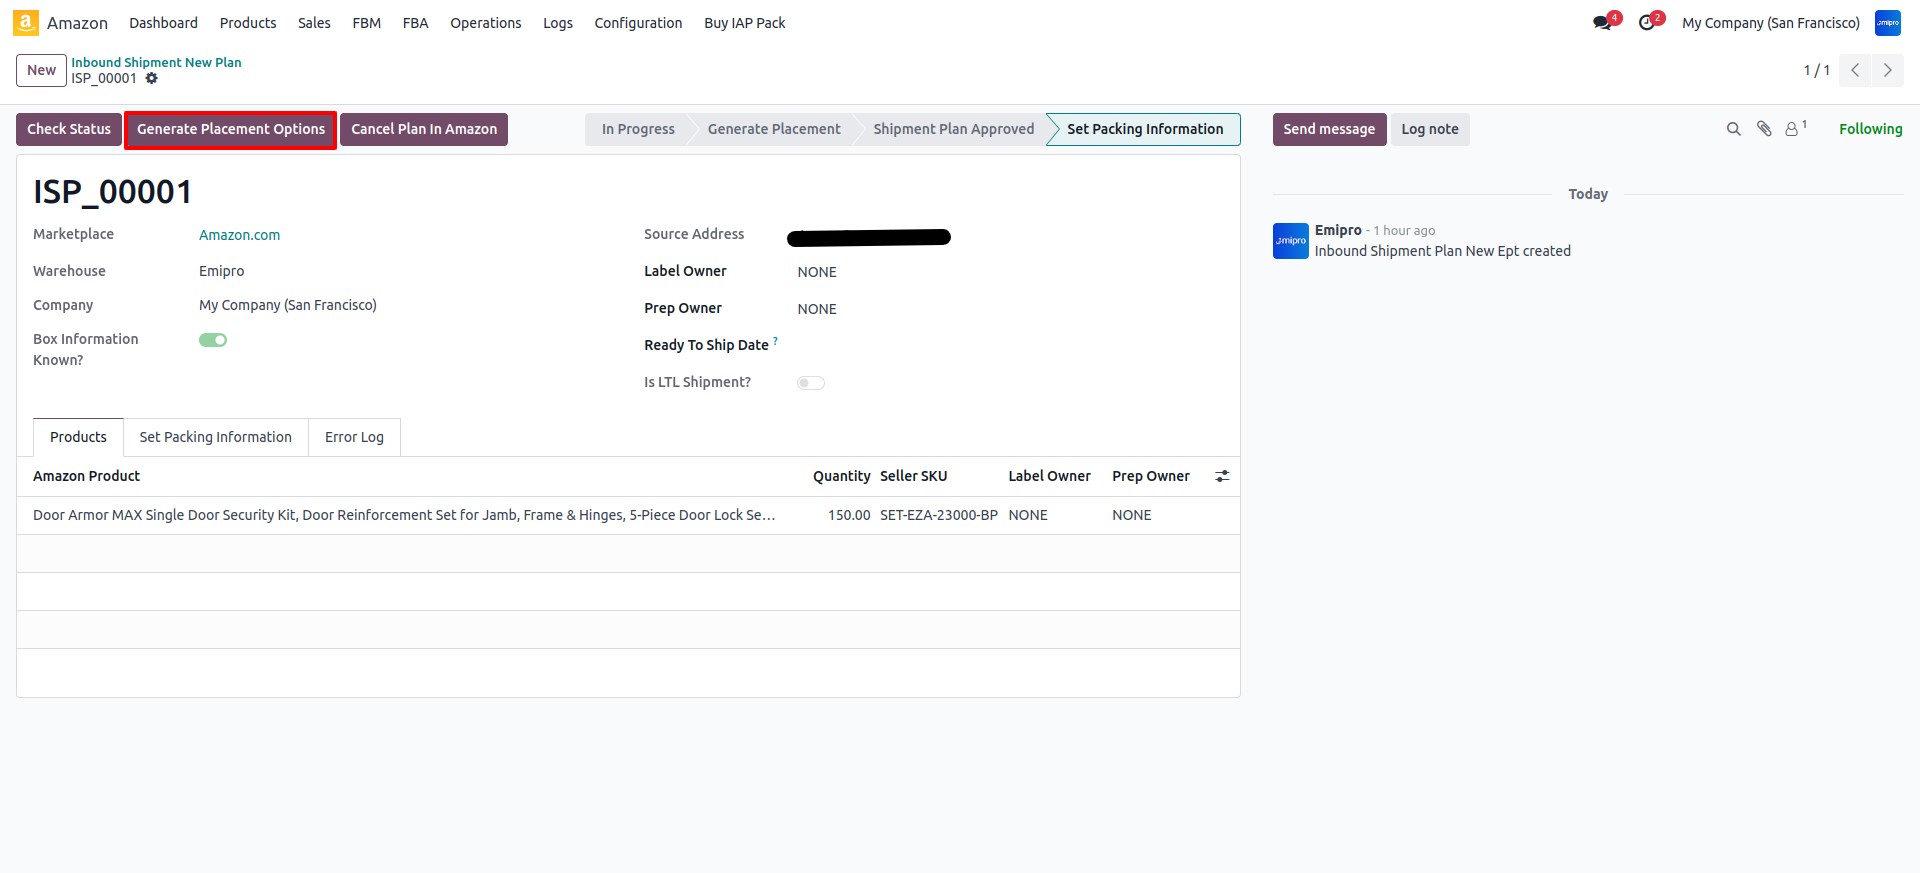This screenshot has width=1920, height=873.
Task: Open the conversations chat icon
Action: point(1603,23)
